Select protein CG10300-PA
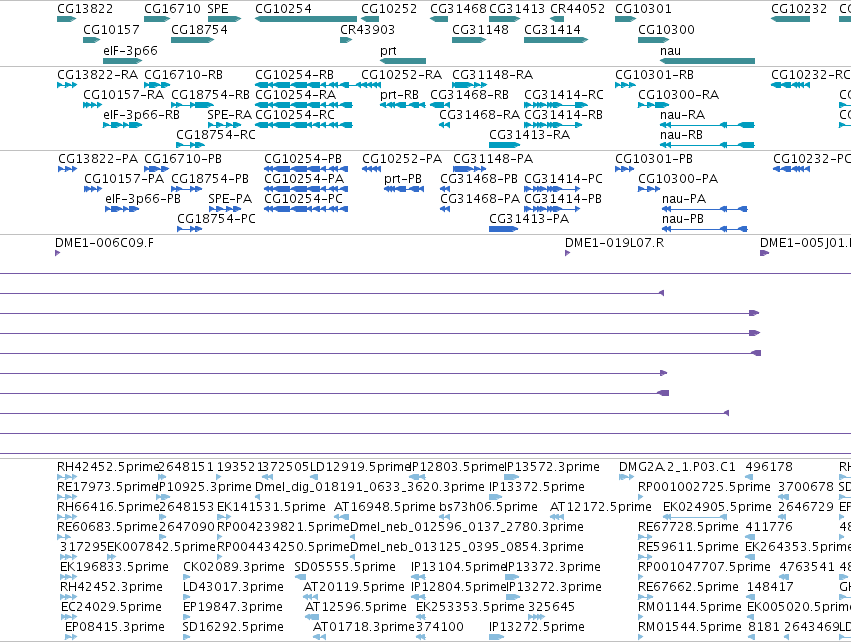Viewport: 851px width, 642px height. point(649,189)
